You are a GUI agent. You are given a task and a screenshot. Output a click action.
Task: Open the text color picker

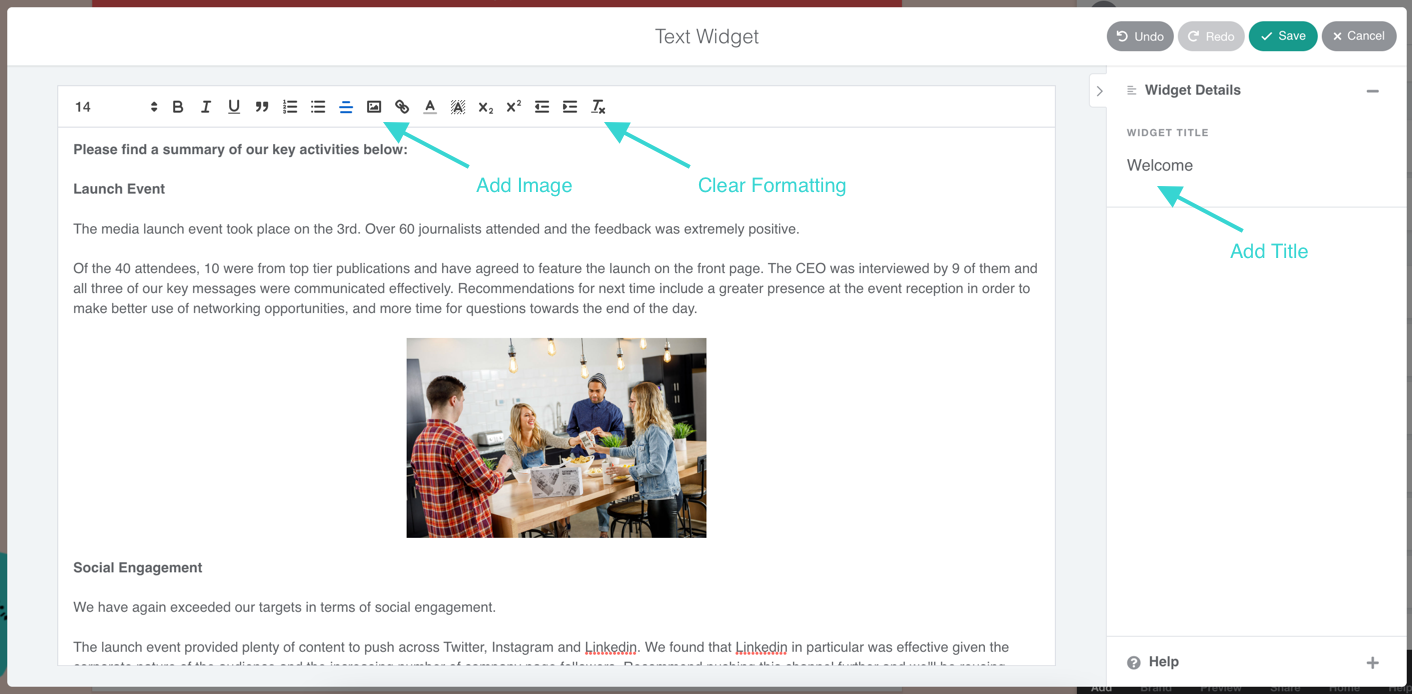[430, 107]
